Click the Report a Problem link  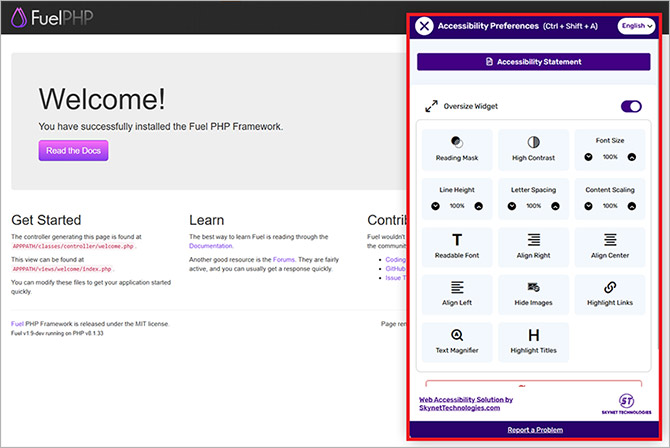[535, 430]
